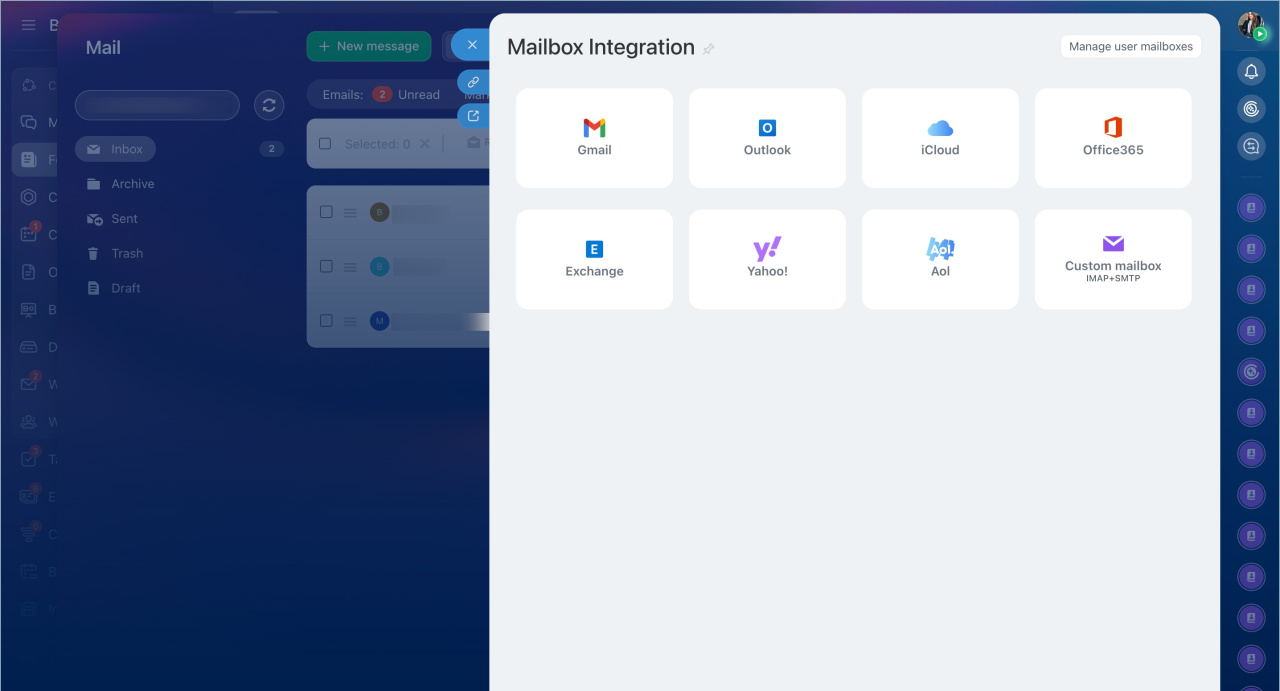Open the Archive mail folder
1280x691 pixels.
point(132,184)
